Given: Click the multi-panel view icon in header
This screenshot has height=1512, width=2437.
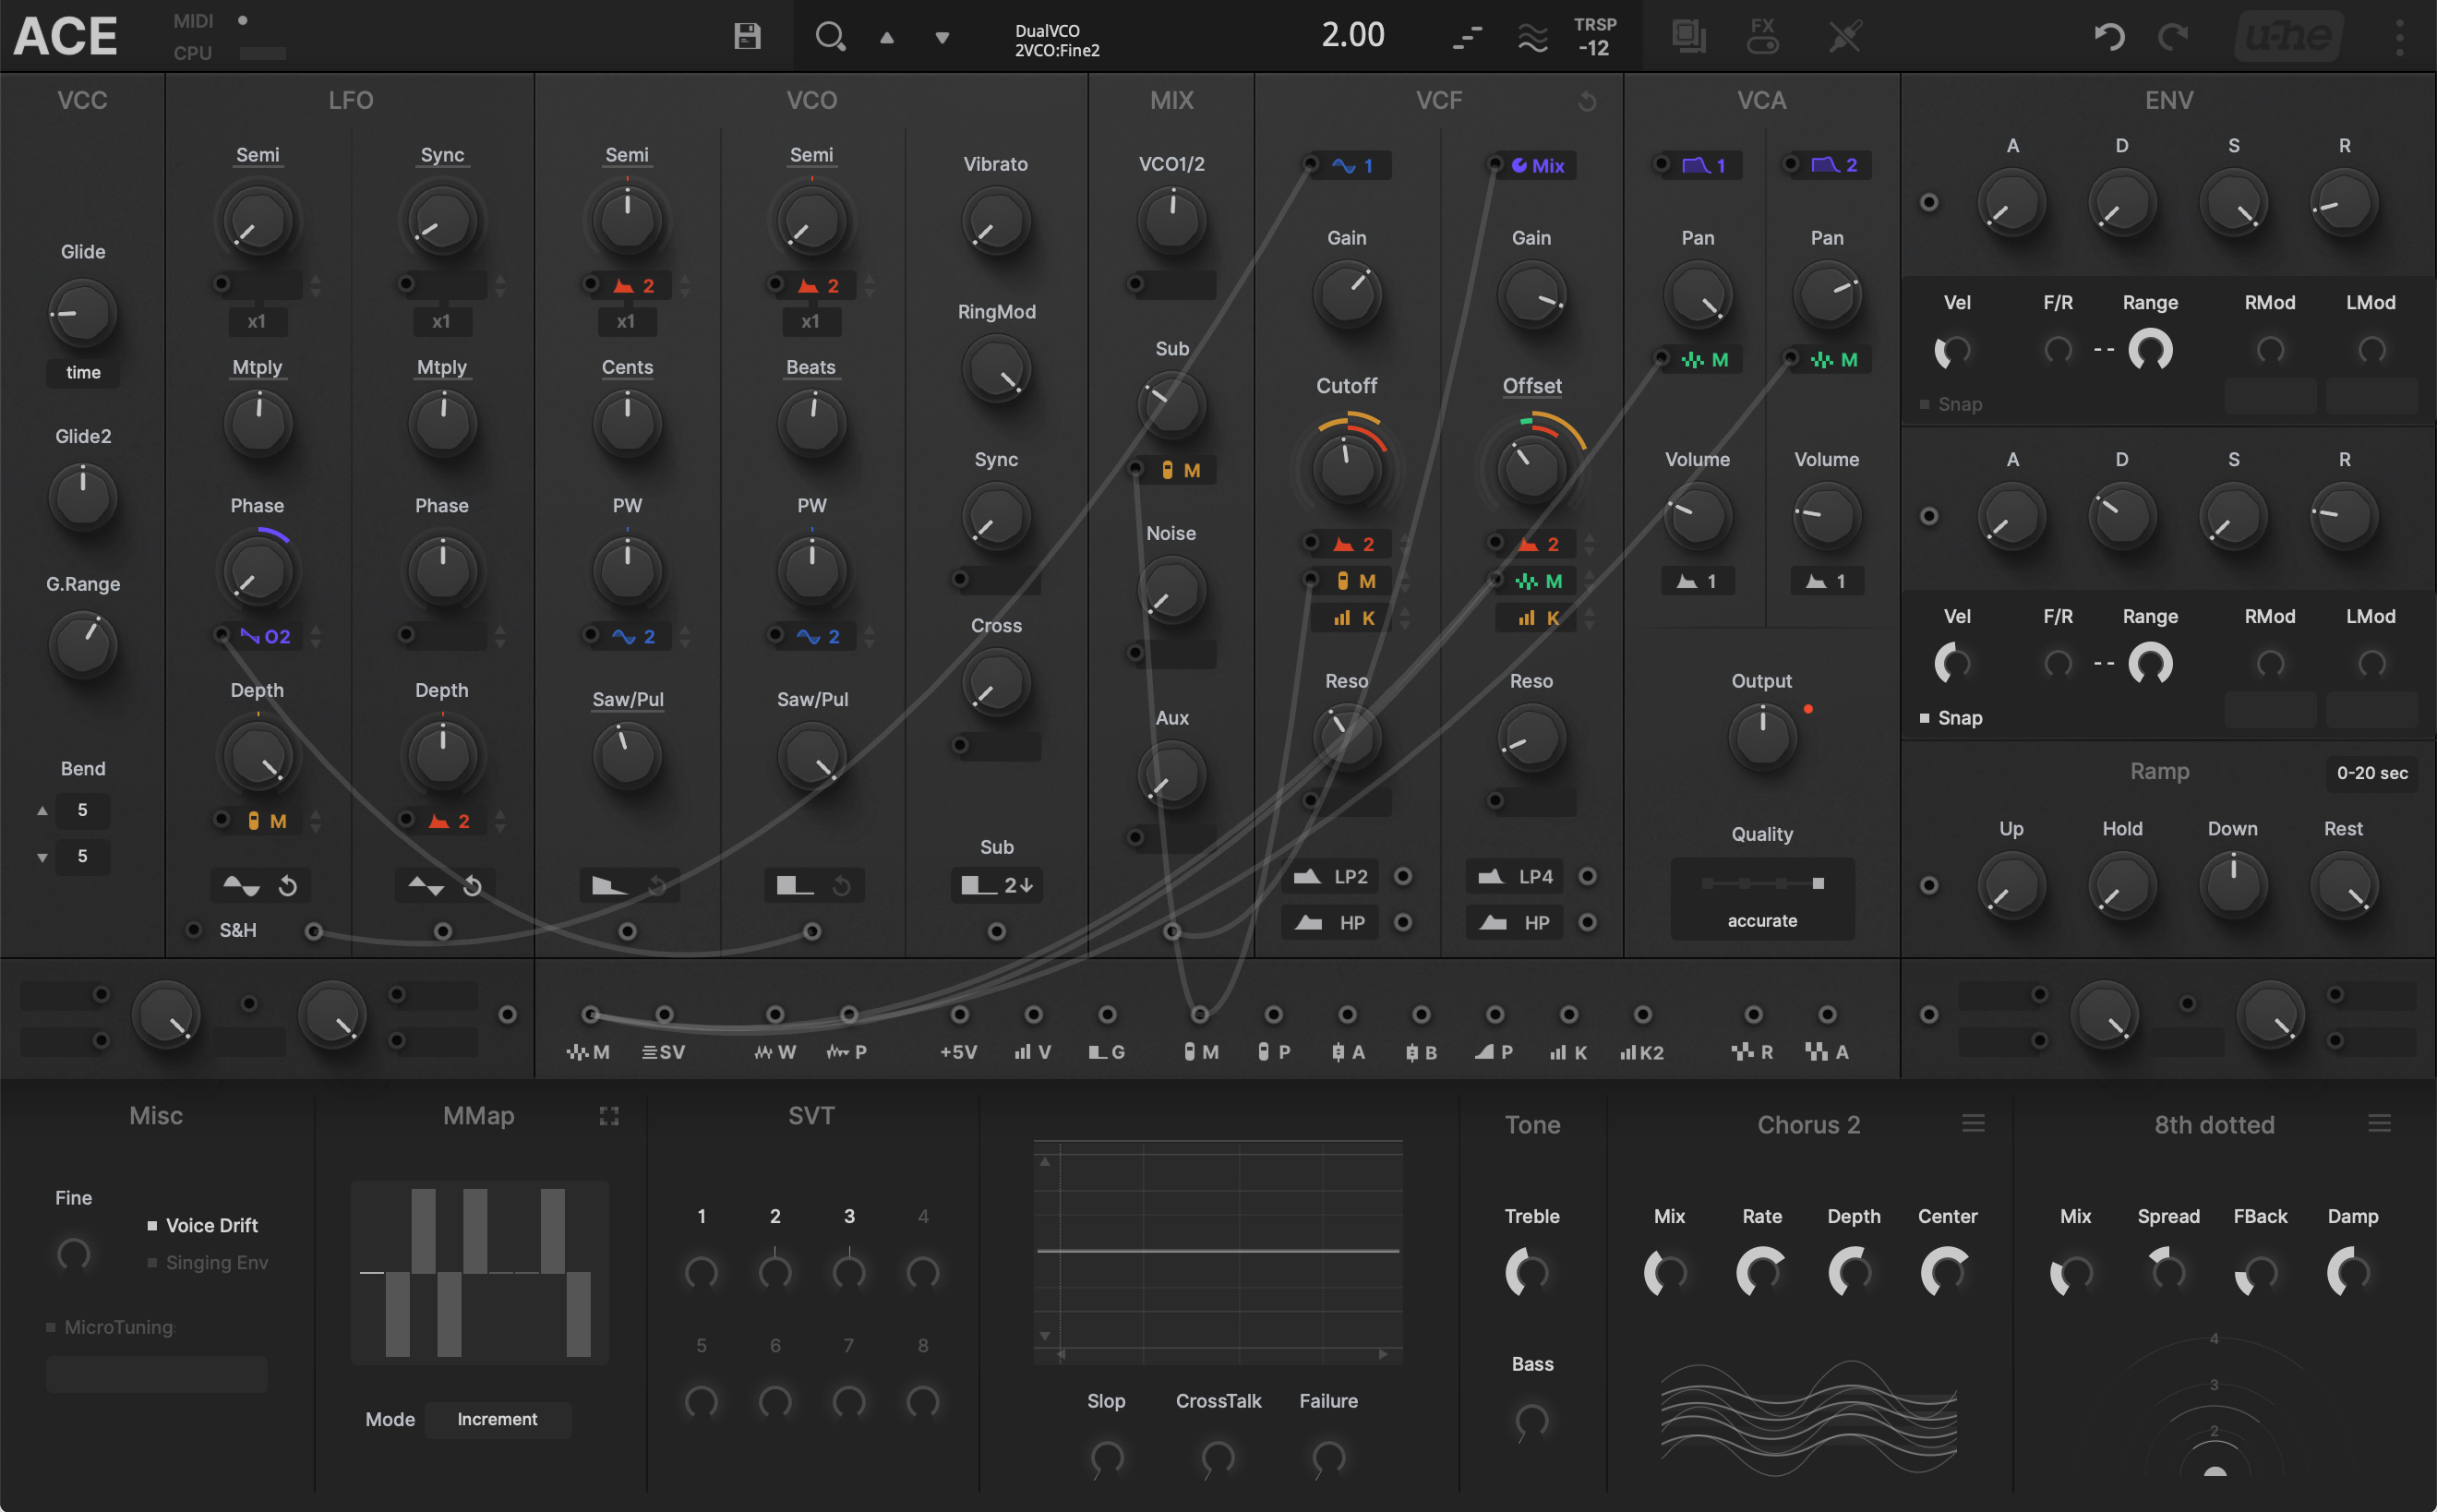Looking at the screenshot, I should tap(1689, 37).
